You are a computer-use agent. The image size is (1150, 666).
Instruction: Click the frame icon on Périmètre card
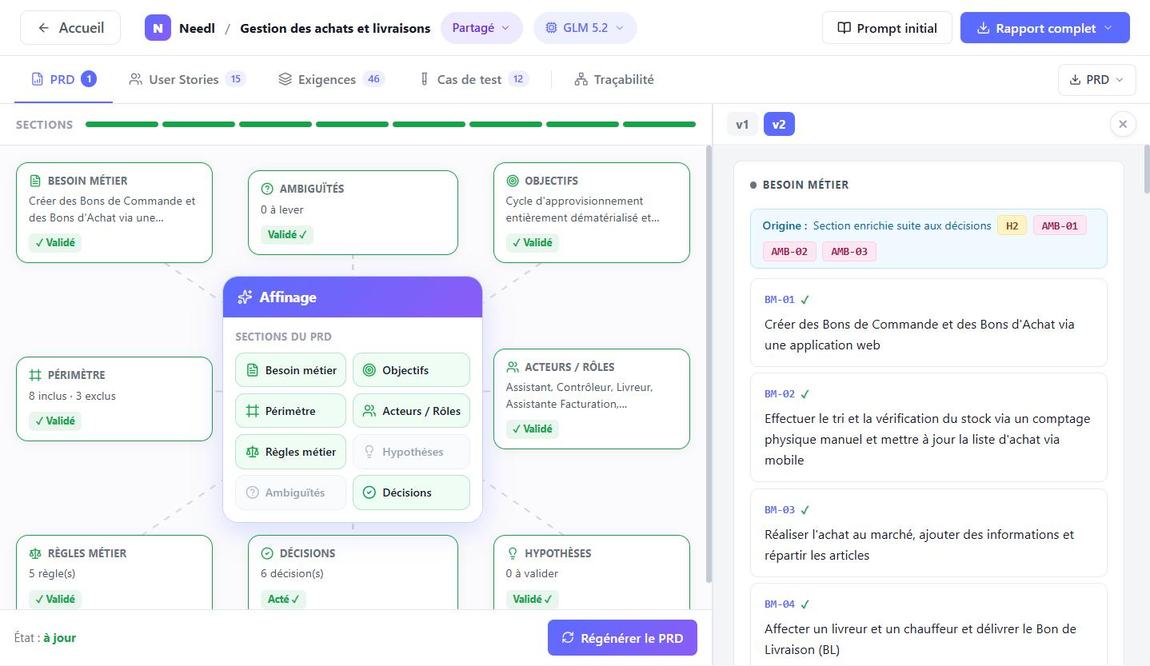[x=35, y=375]
